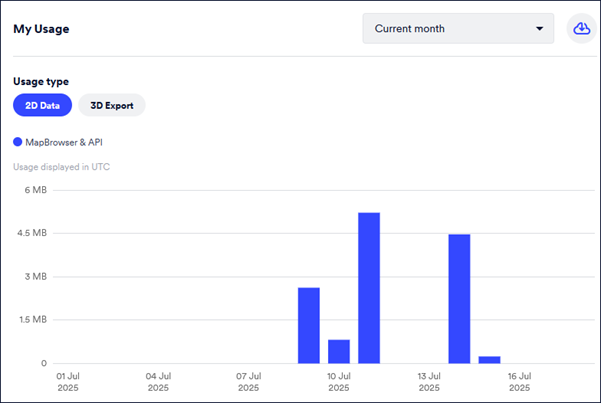The width and height of the screenshot is (601, 403).
Task: Click the 14 Jul usage bar
Action: (x=459, y=299)
